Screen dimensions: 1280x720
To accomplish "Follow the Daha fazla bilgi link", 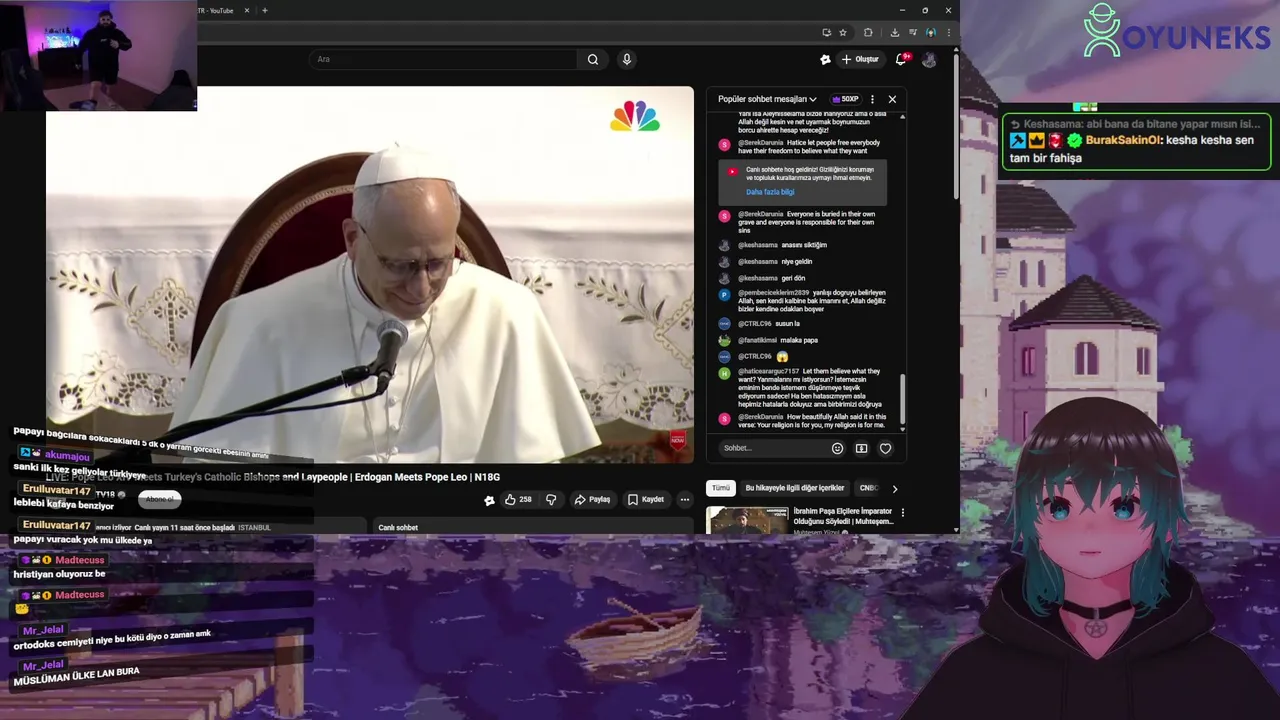I will click(770, 192).
